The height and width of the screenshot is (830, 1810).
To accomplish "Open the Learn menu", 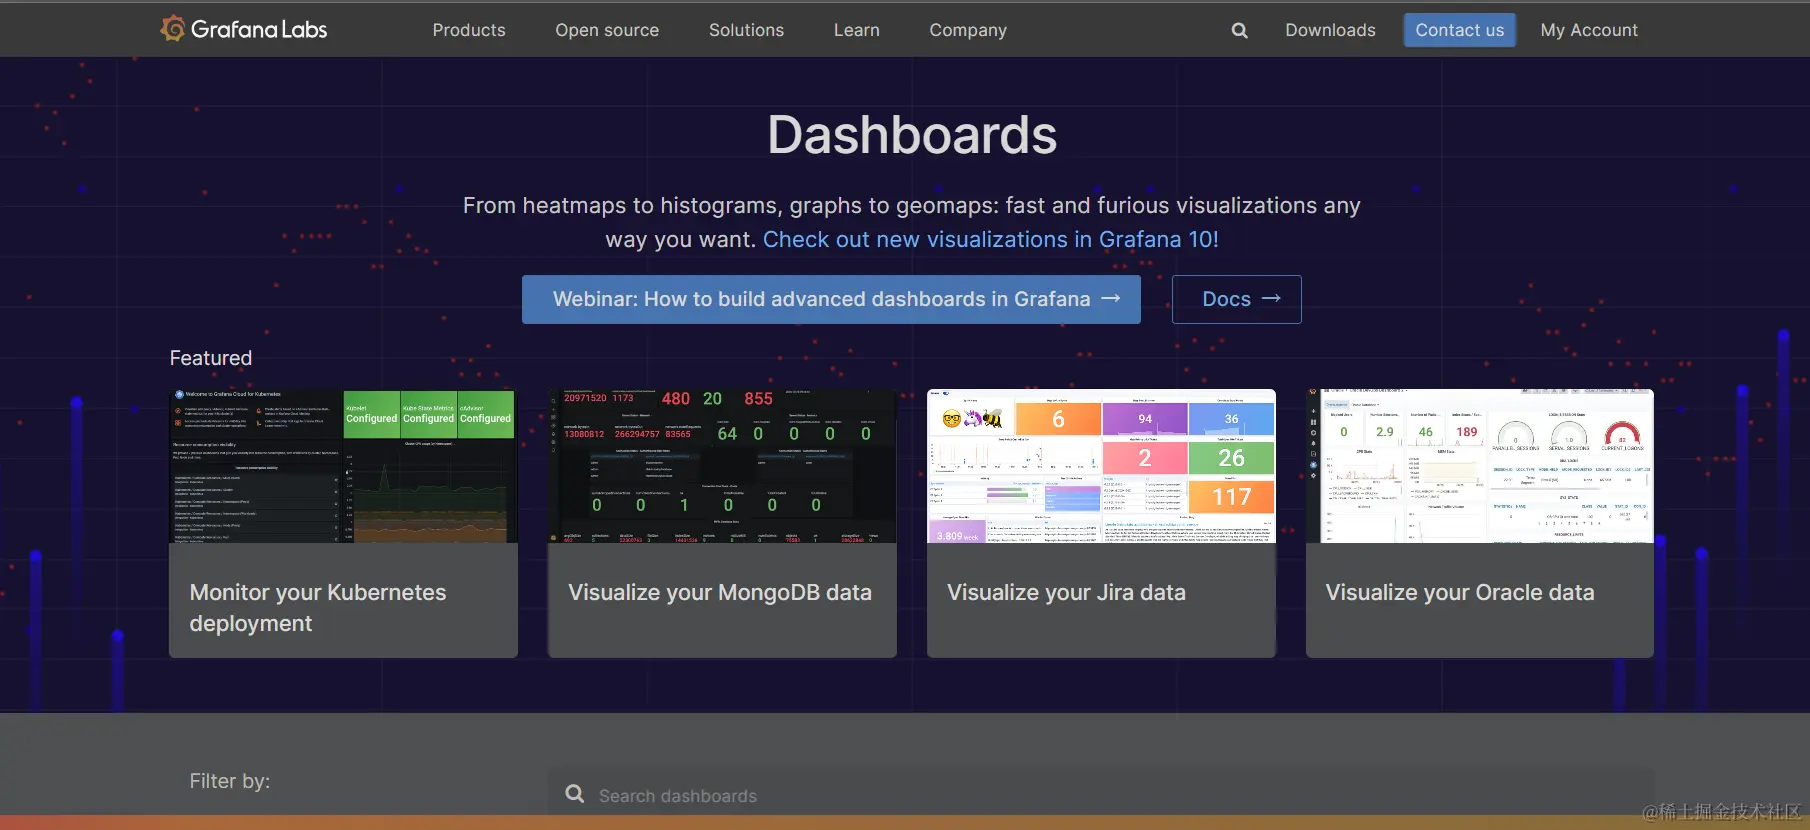I will pos(857,30).
